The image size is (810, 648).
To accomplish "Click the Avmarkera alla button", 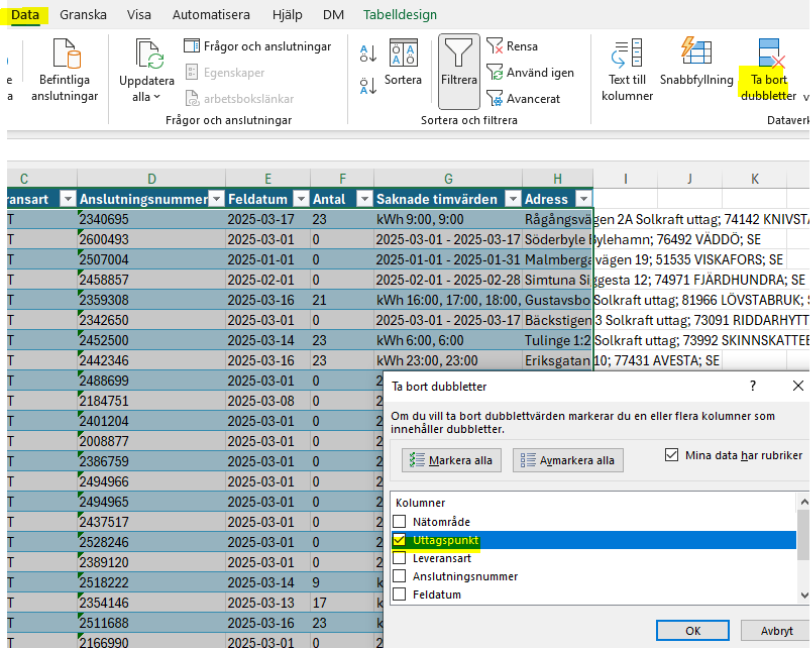I will point(568,460).
